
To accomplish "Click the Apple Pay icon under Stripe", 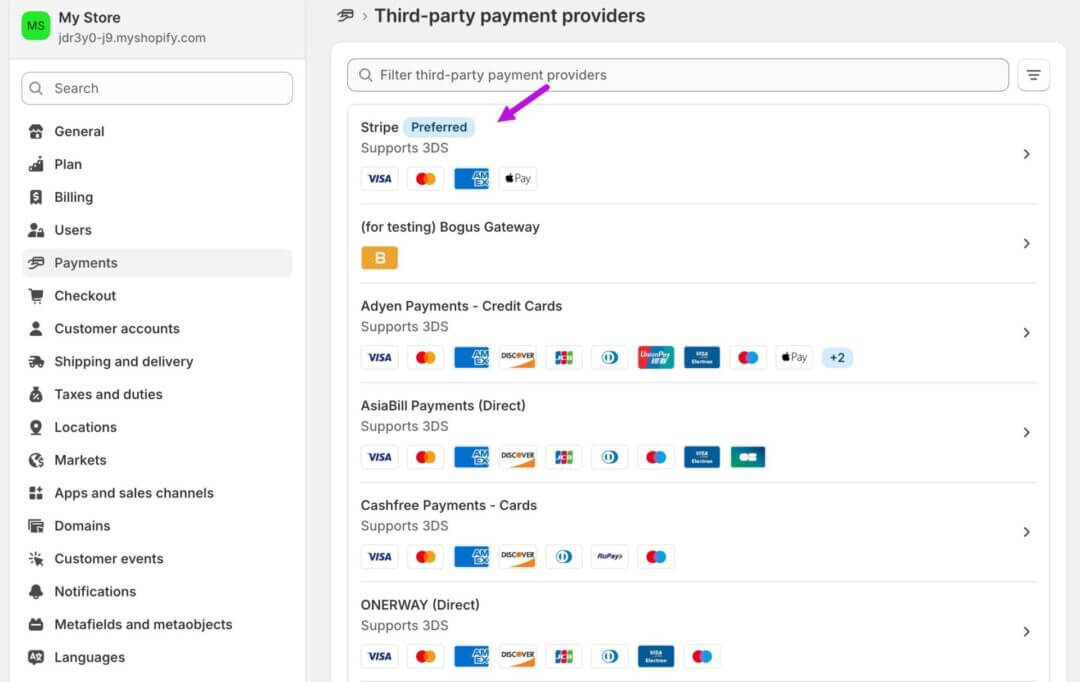I will pyautogui.click(x=518, y=179).
